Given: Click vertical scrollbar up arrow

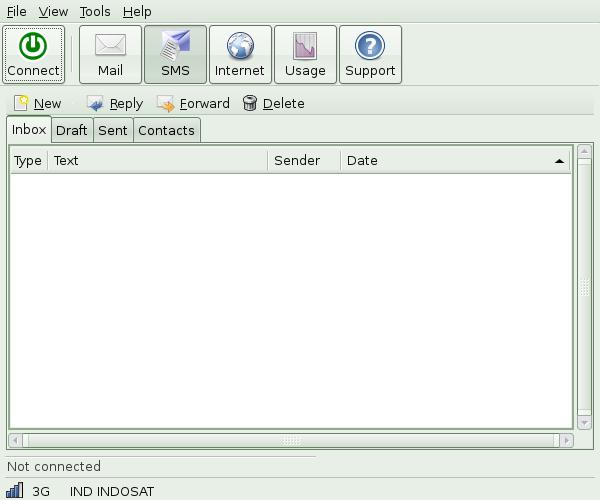Looking at the screenshot, I should pos(584,151).
